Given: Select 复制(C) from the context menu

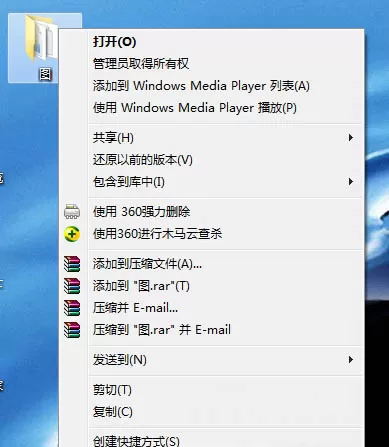Looking at the screenshot, I should 113,412.
